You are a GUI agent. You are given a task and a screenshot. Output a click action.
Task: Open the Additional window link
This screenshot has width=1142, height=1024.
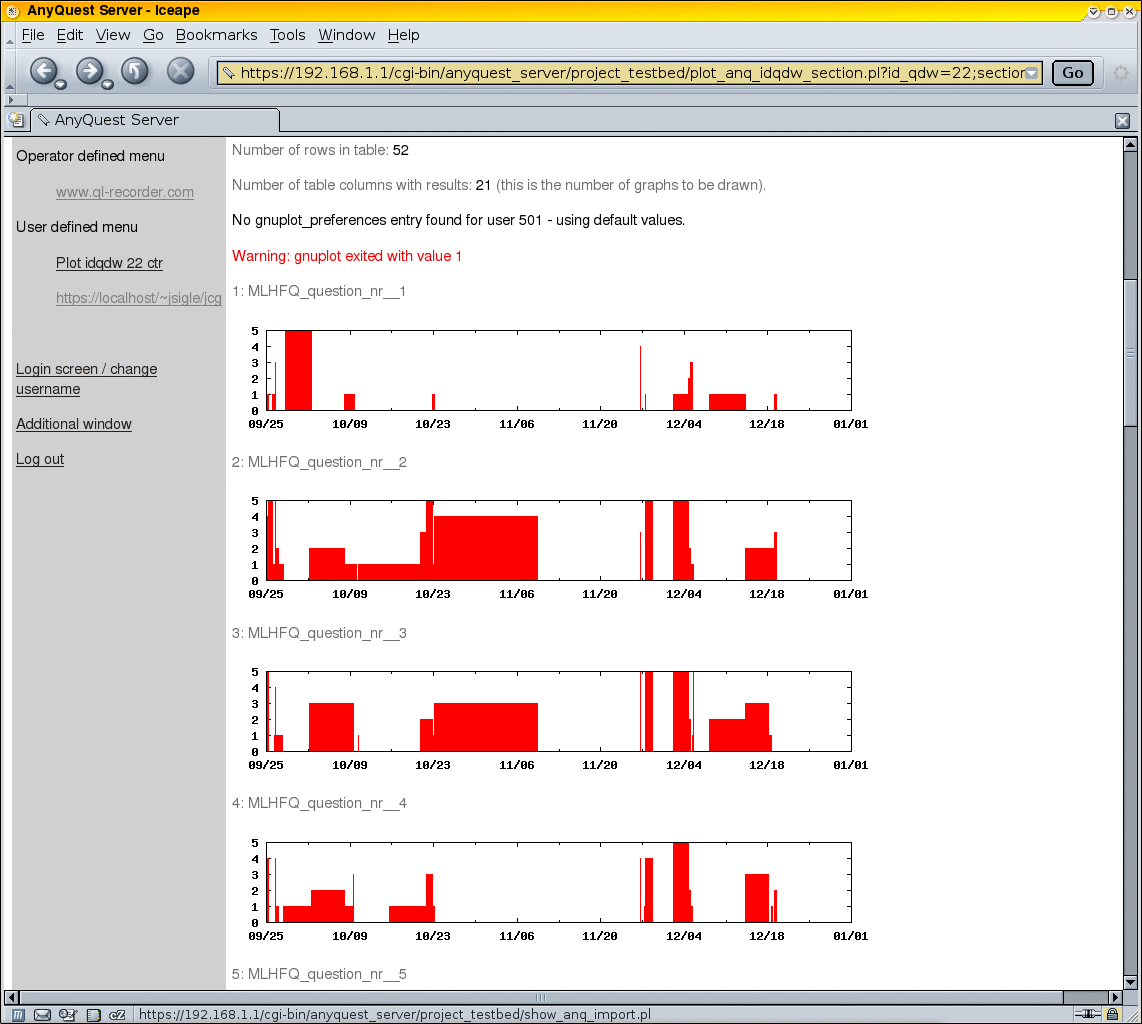[x=74, y=424]
